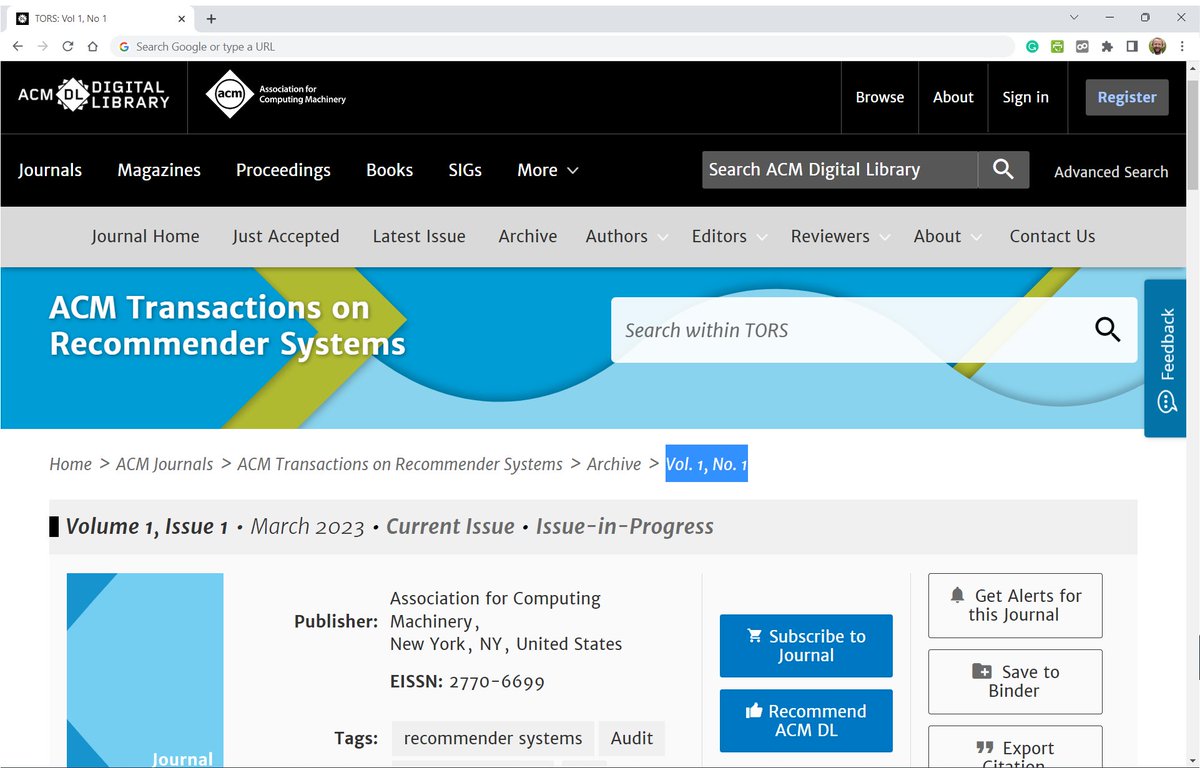The height and width of the screenshot is (768, 1200).
Task: Click the Register button
Action: pyautogui.click(x=1126, y=97)
